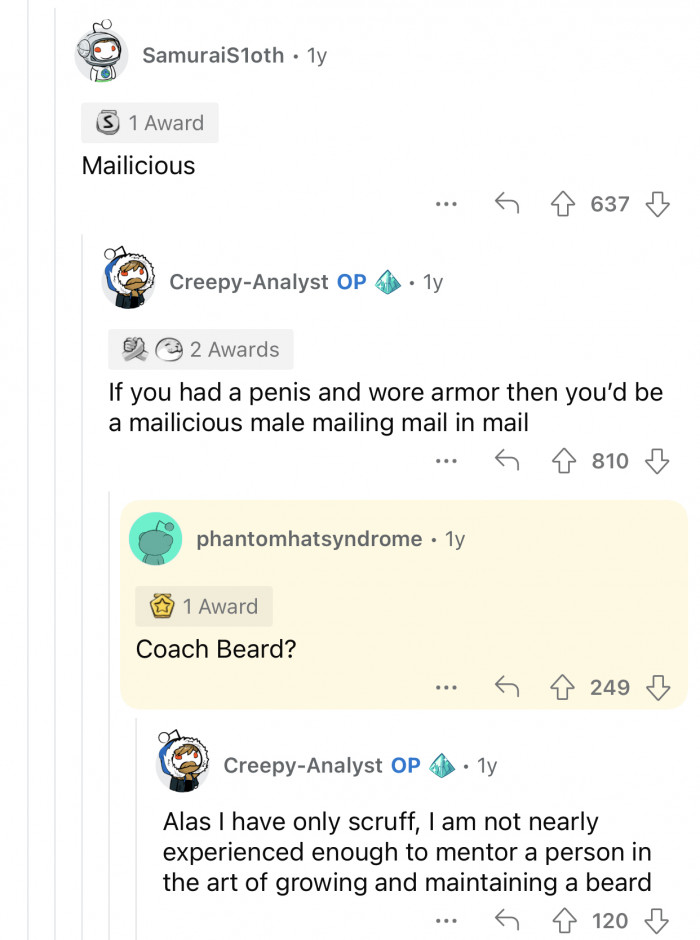Open the three-dot menu on the 810-vote comment
Image resolution: width=700 pixels, height=940 pixels.
[446, 461]
